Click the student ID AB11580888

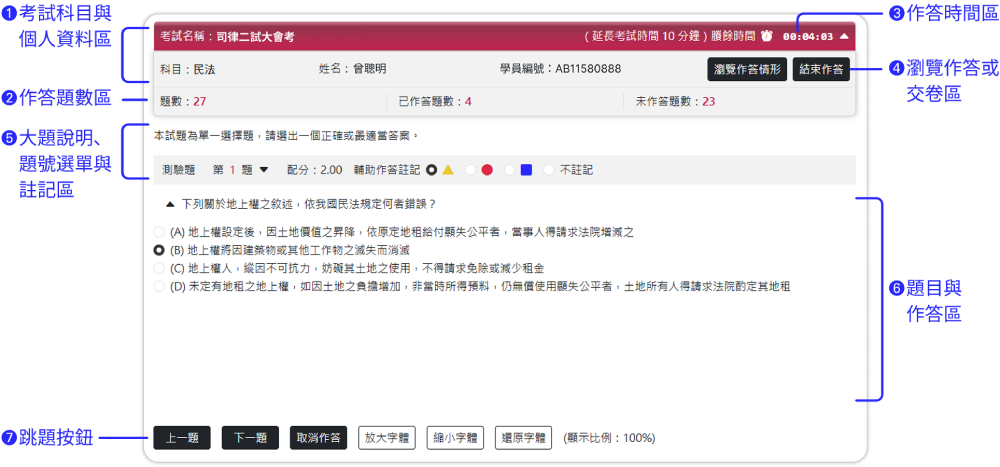point(587,69)
